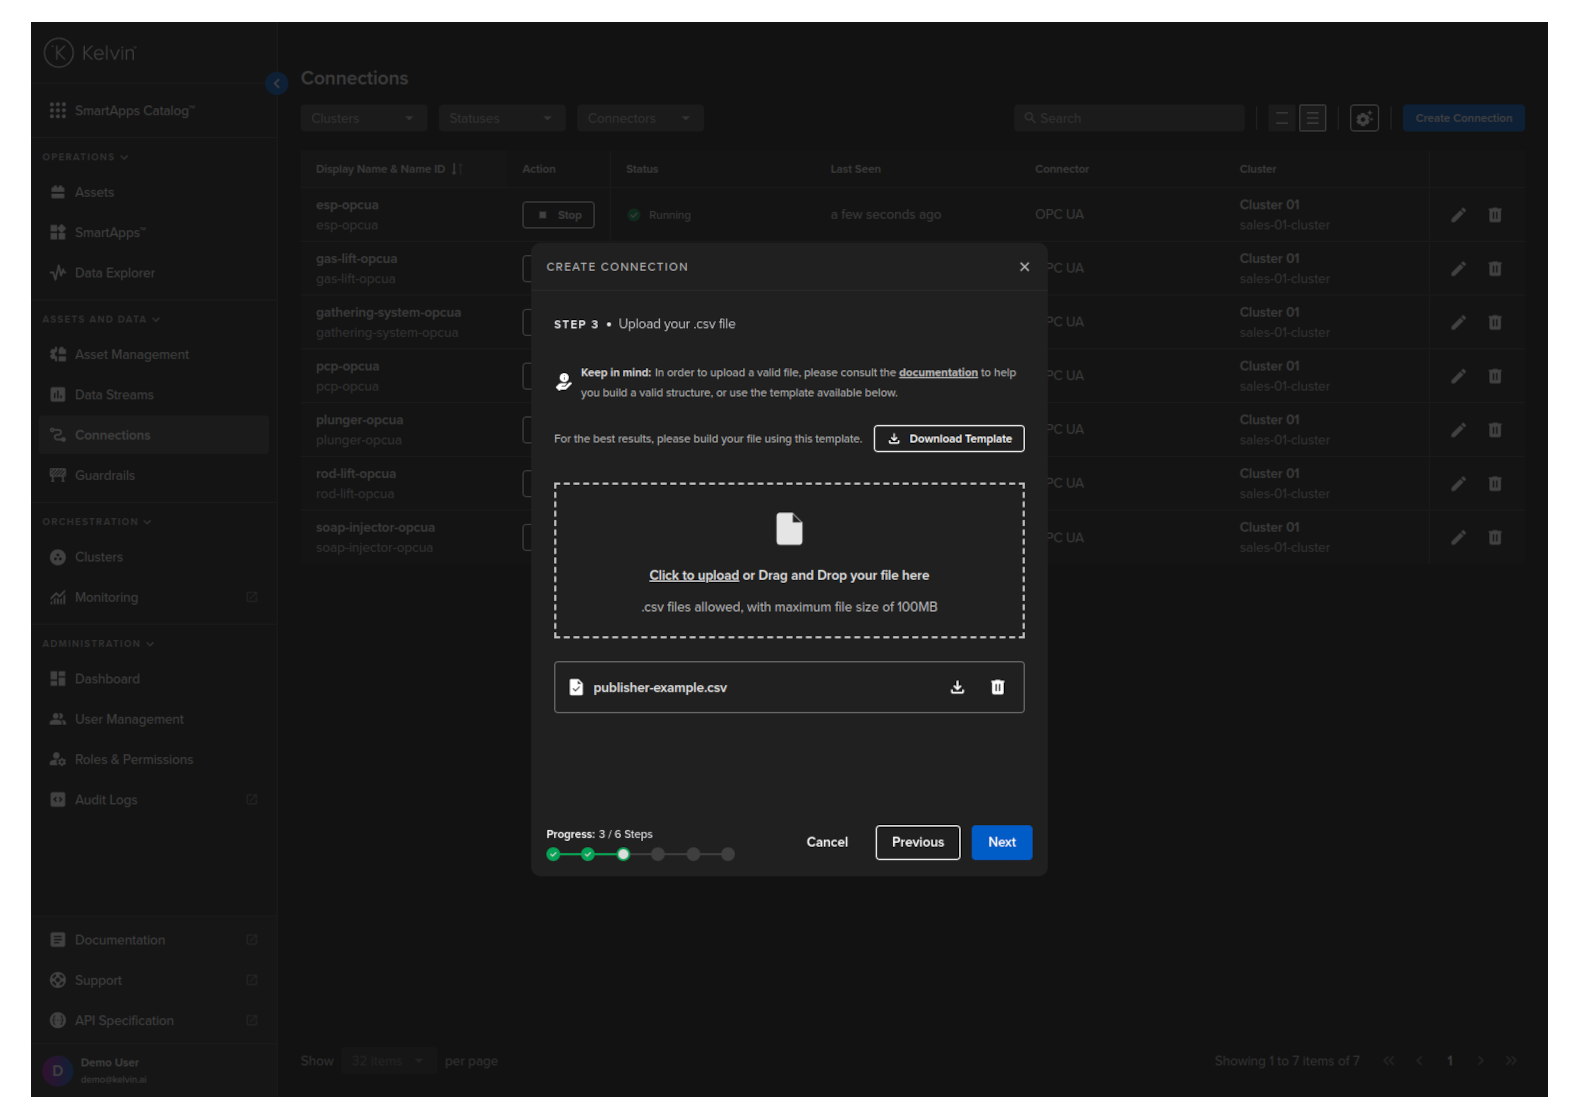Go back with the Previous button

[917, 842]
